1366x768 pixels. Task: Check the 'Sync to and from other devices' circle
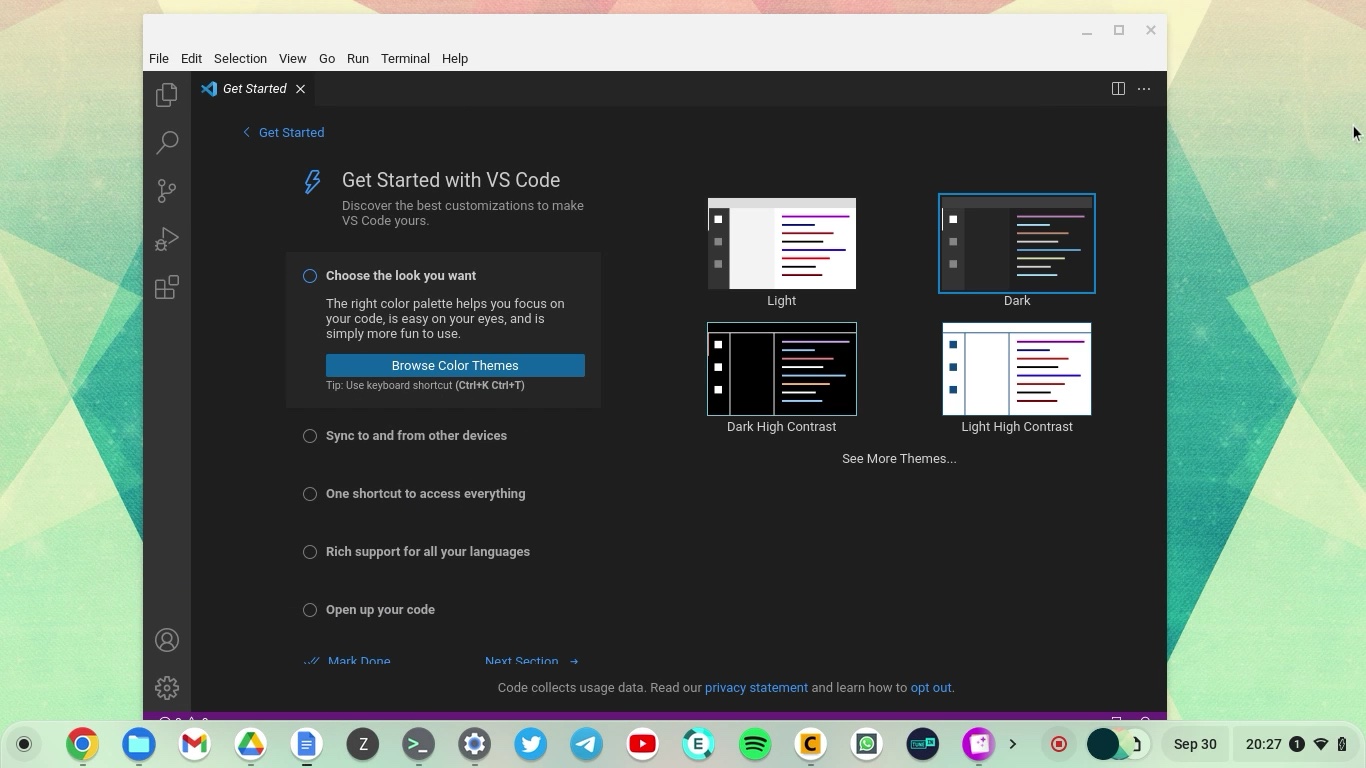coord(310,436)
